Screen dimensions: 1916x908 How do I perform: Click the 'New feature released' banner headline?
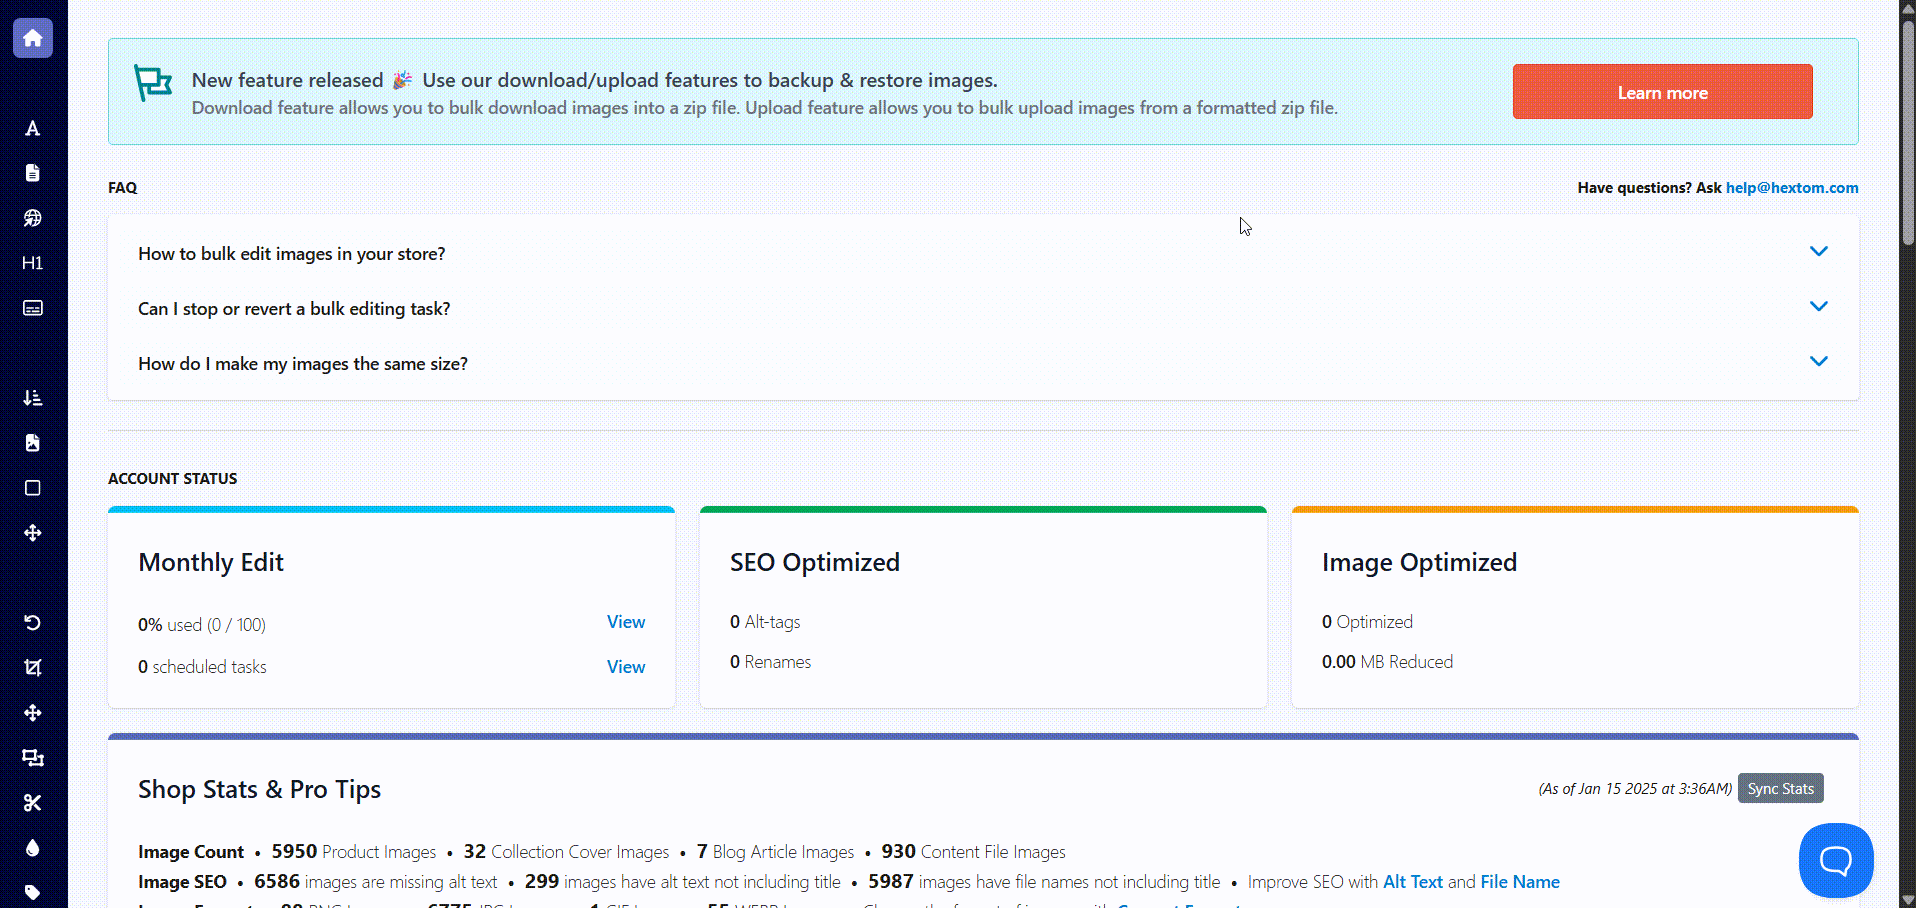click(x=595, y=80)
